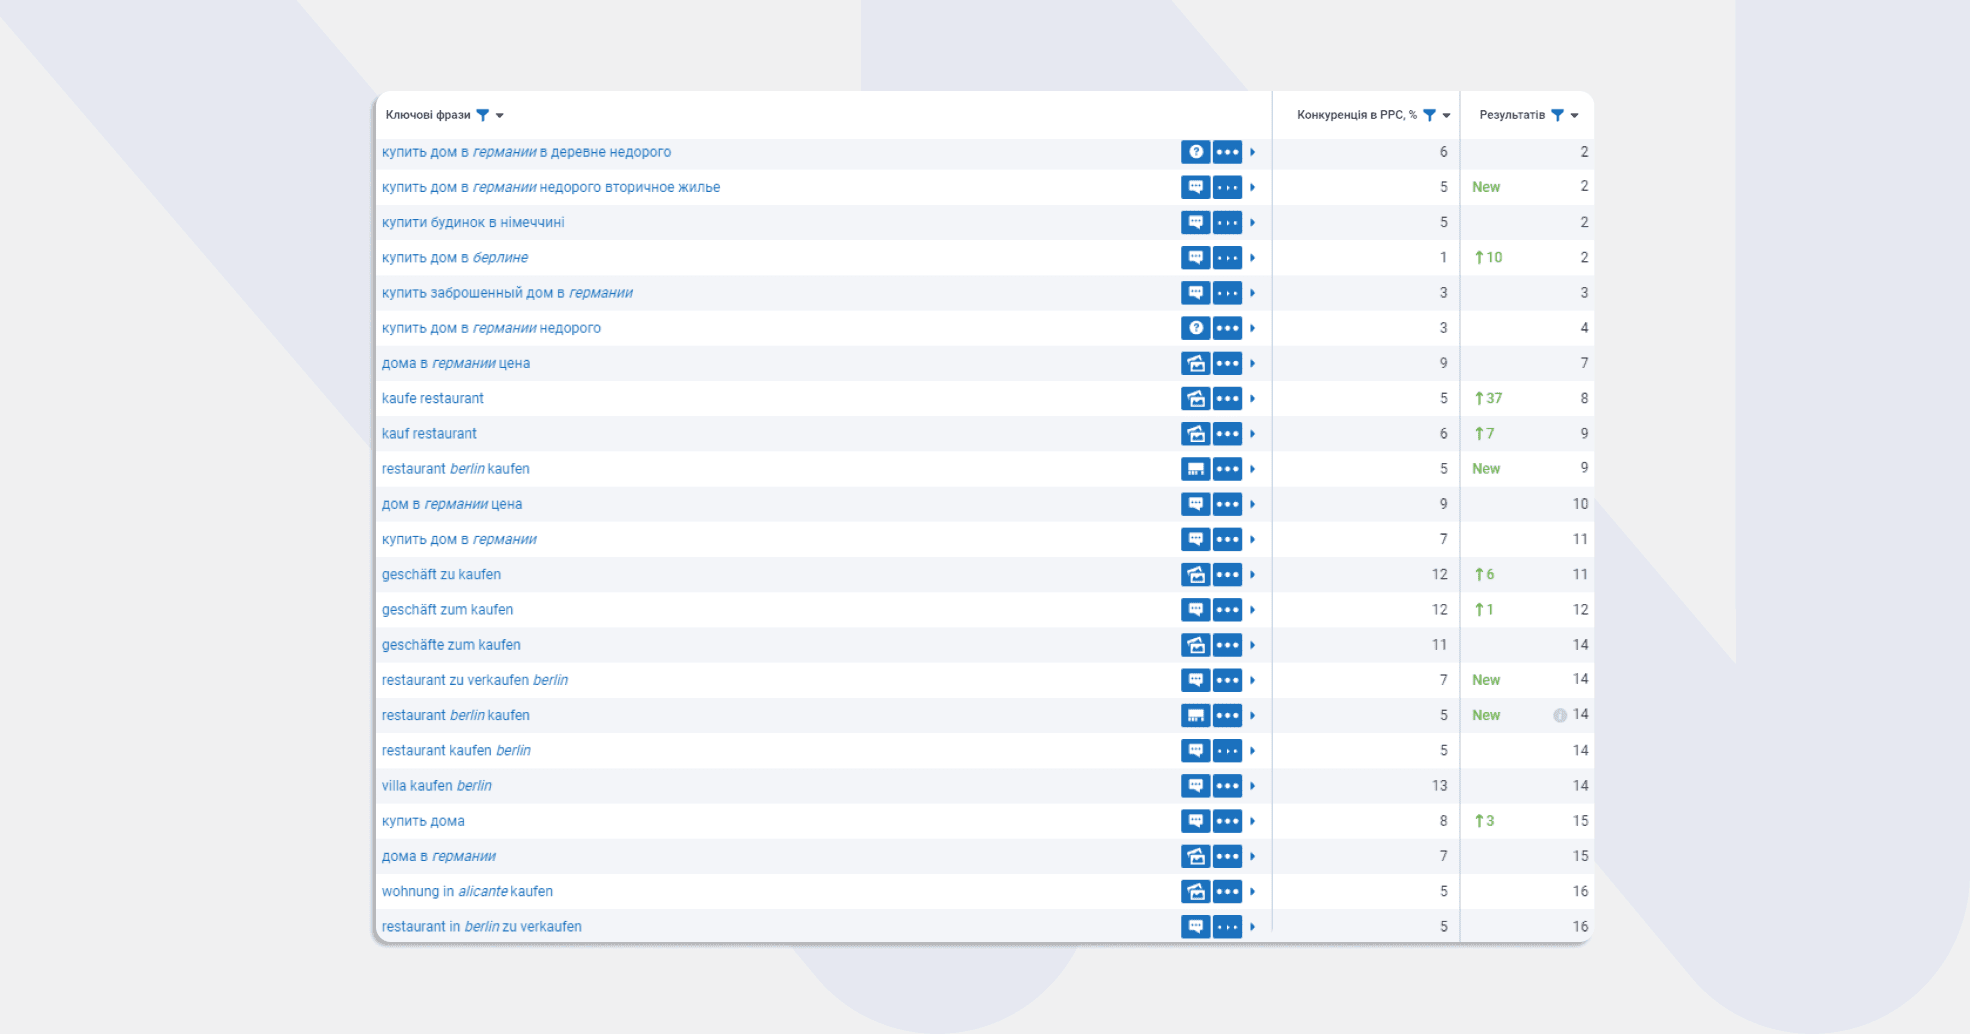Image resolution: width=1970 pixels, height=1034 pixels.
Task: Open dropdown arrow for 'Результатів' column
Action: point(1574,116)
